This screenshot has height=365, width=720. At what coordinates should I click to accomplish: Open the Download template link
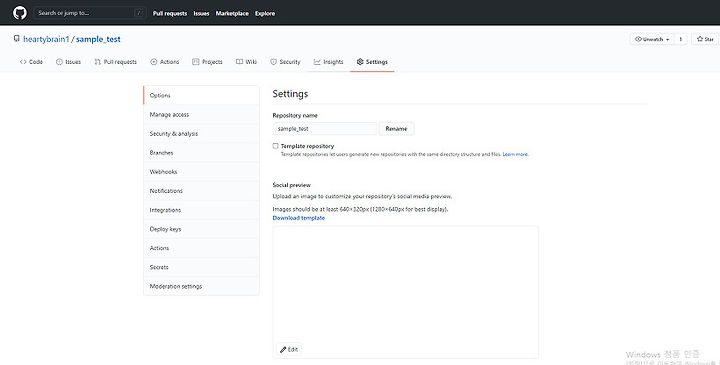pos(298,218)
